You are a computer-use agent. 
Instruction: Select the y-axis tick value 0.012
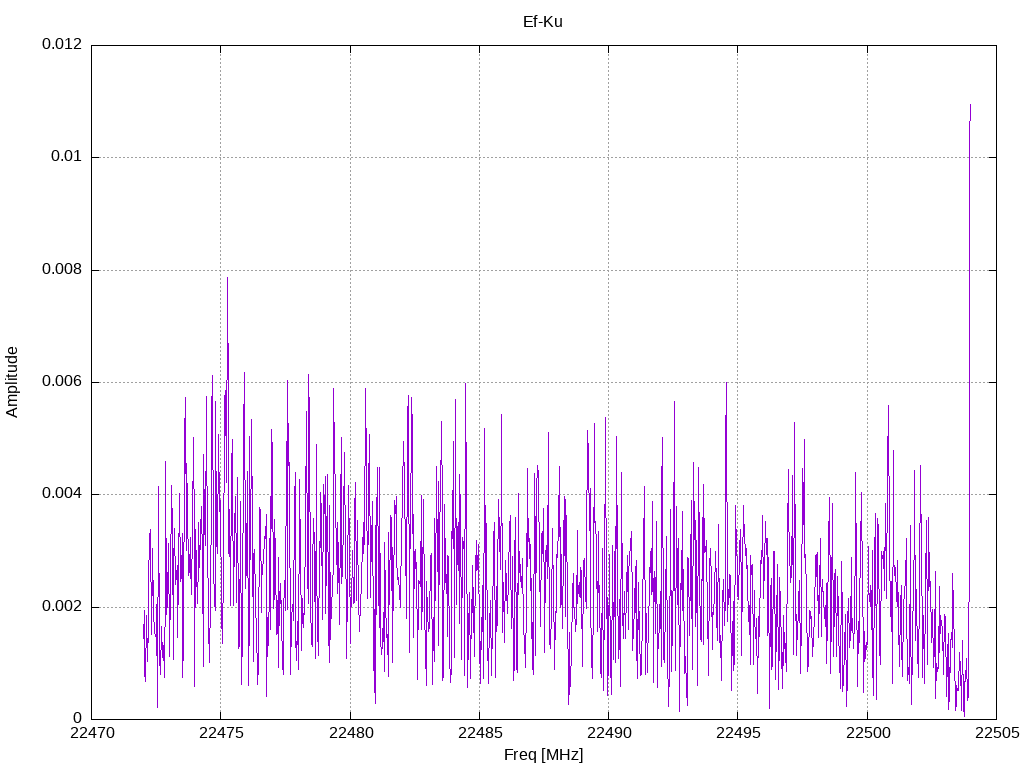(x=62, y=44)
